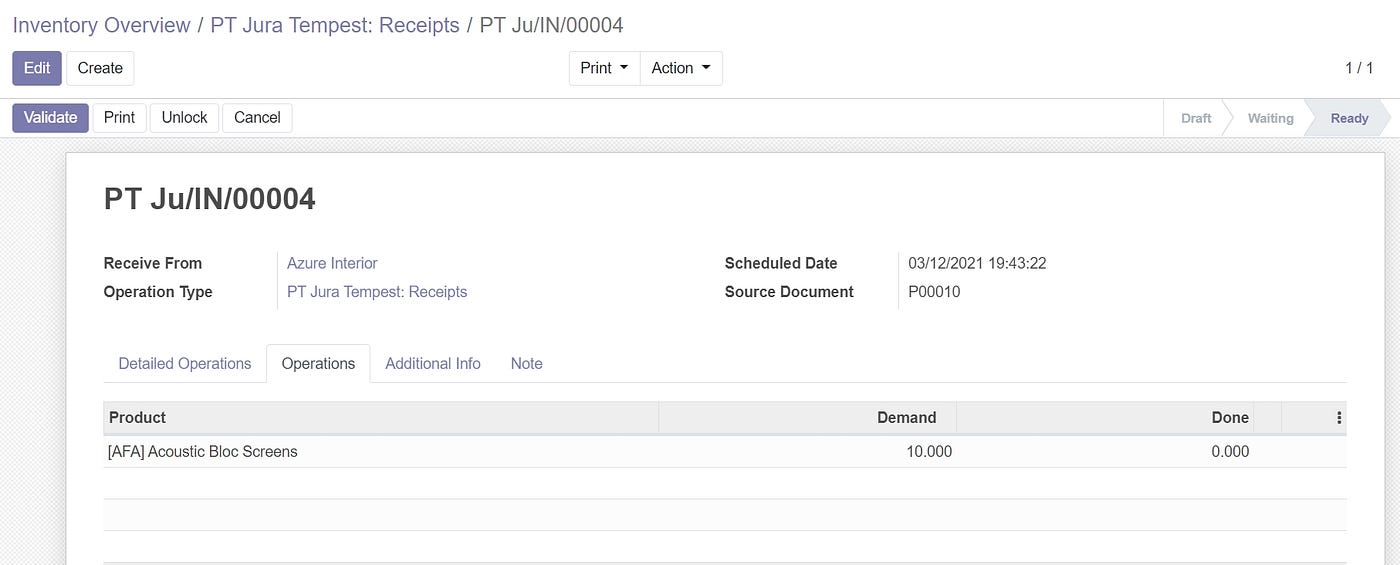This screenshot has height=565, width=1400.
Task: Sort by Product column header
Action: tap(381, 418)
